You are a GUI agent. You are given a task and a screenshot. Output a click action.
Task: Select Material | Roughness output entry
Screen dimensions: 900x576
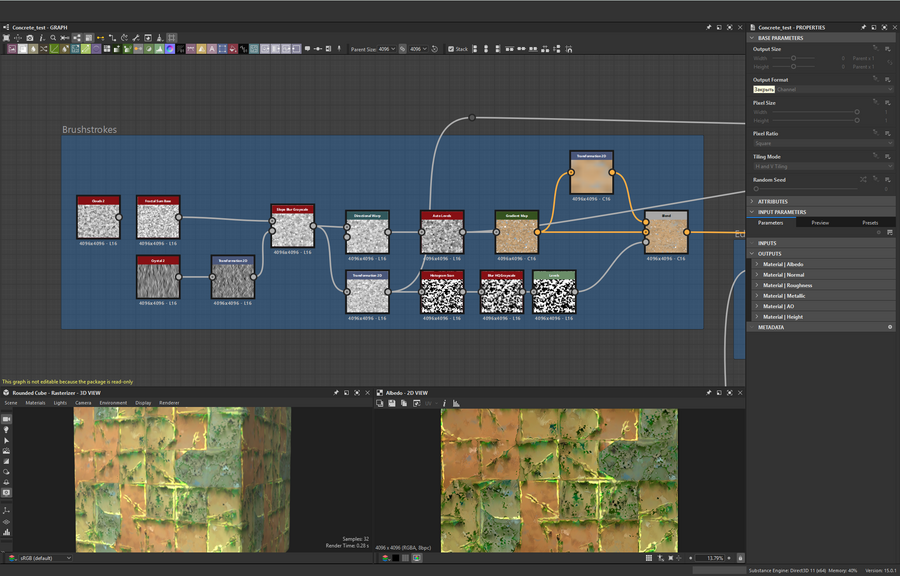coord(787,285)
